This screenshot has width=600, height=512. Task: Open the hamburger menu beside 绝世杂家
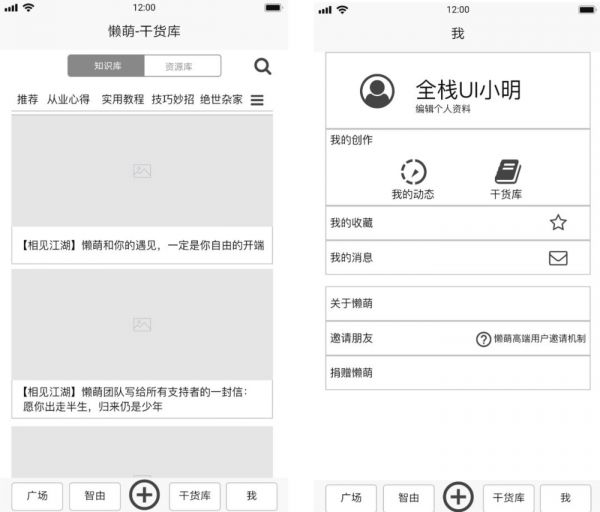[257, 100]
